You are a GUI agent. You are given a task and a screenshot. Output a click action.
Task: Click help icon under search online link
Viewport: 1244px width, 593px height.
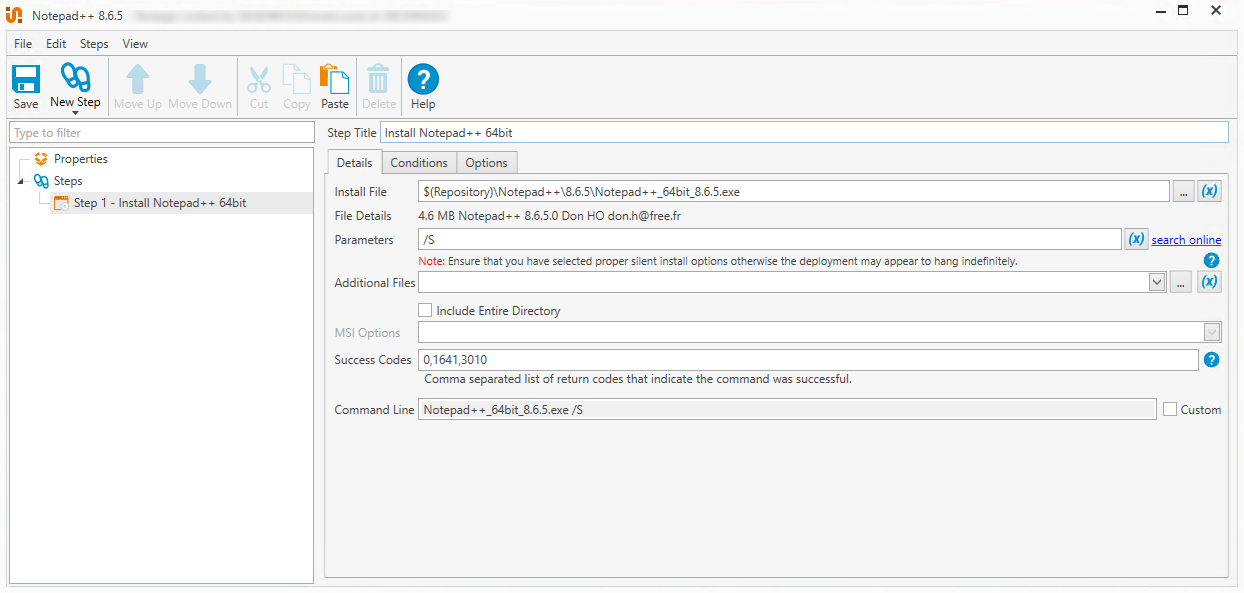point(1211,260)
